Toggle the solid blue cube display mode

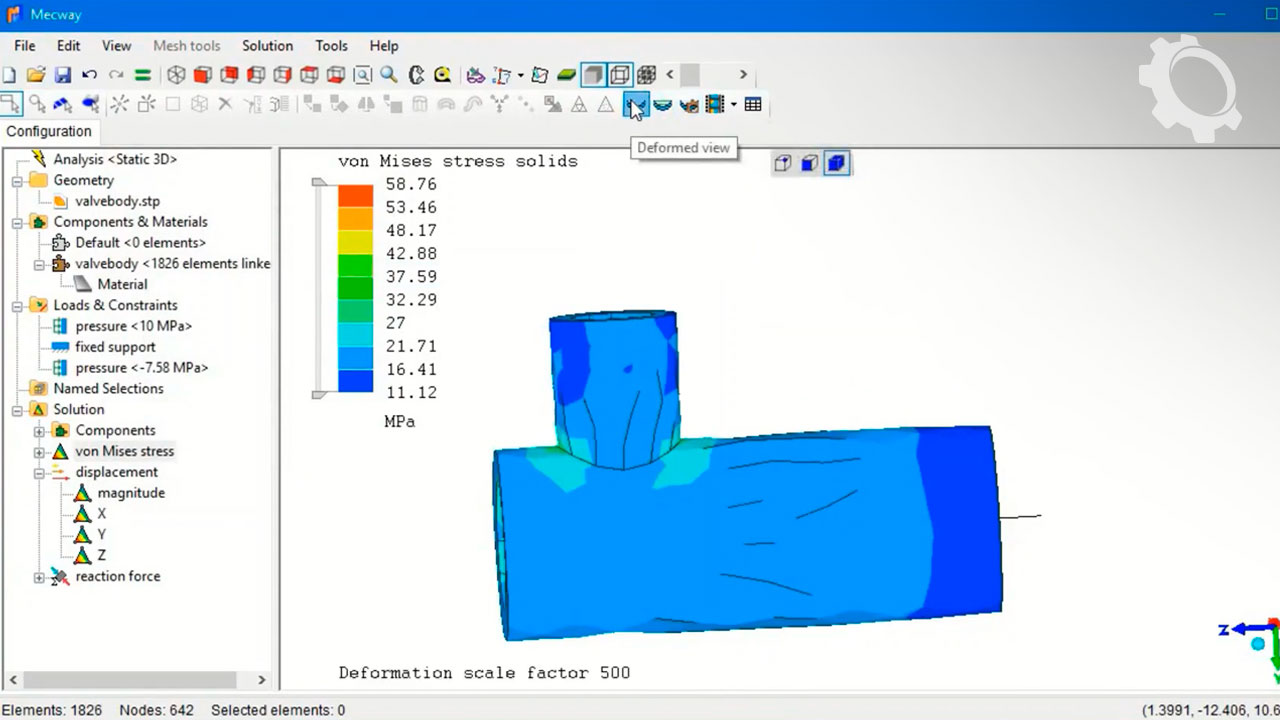coord(837,163)
